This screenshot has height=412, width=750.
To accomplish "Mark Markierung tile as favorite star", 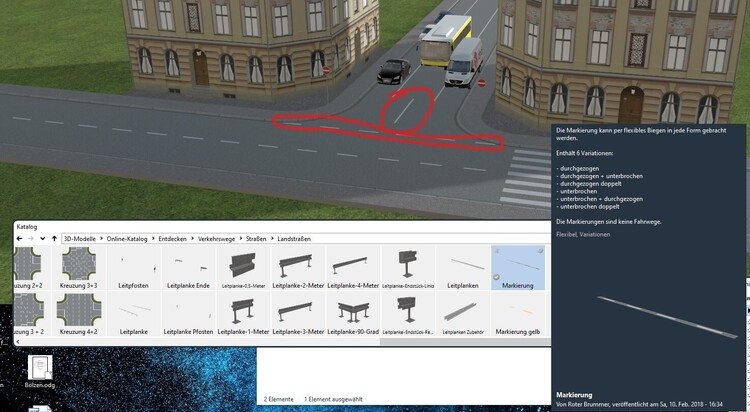I will pos(496,251).
